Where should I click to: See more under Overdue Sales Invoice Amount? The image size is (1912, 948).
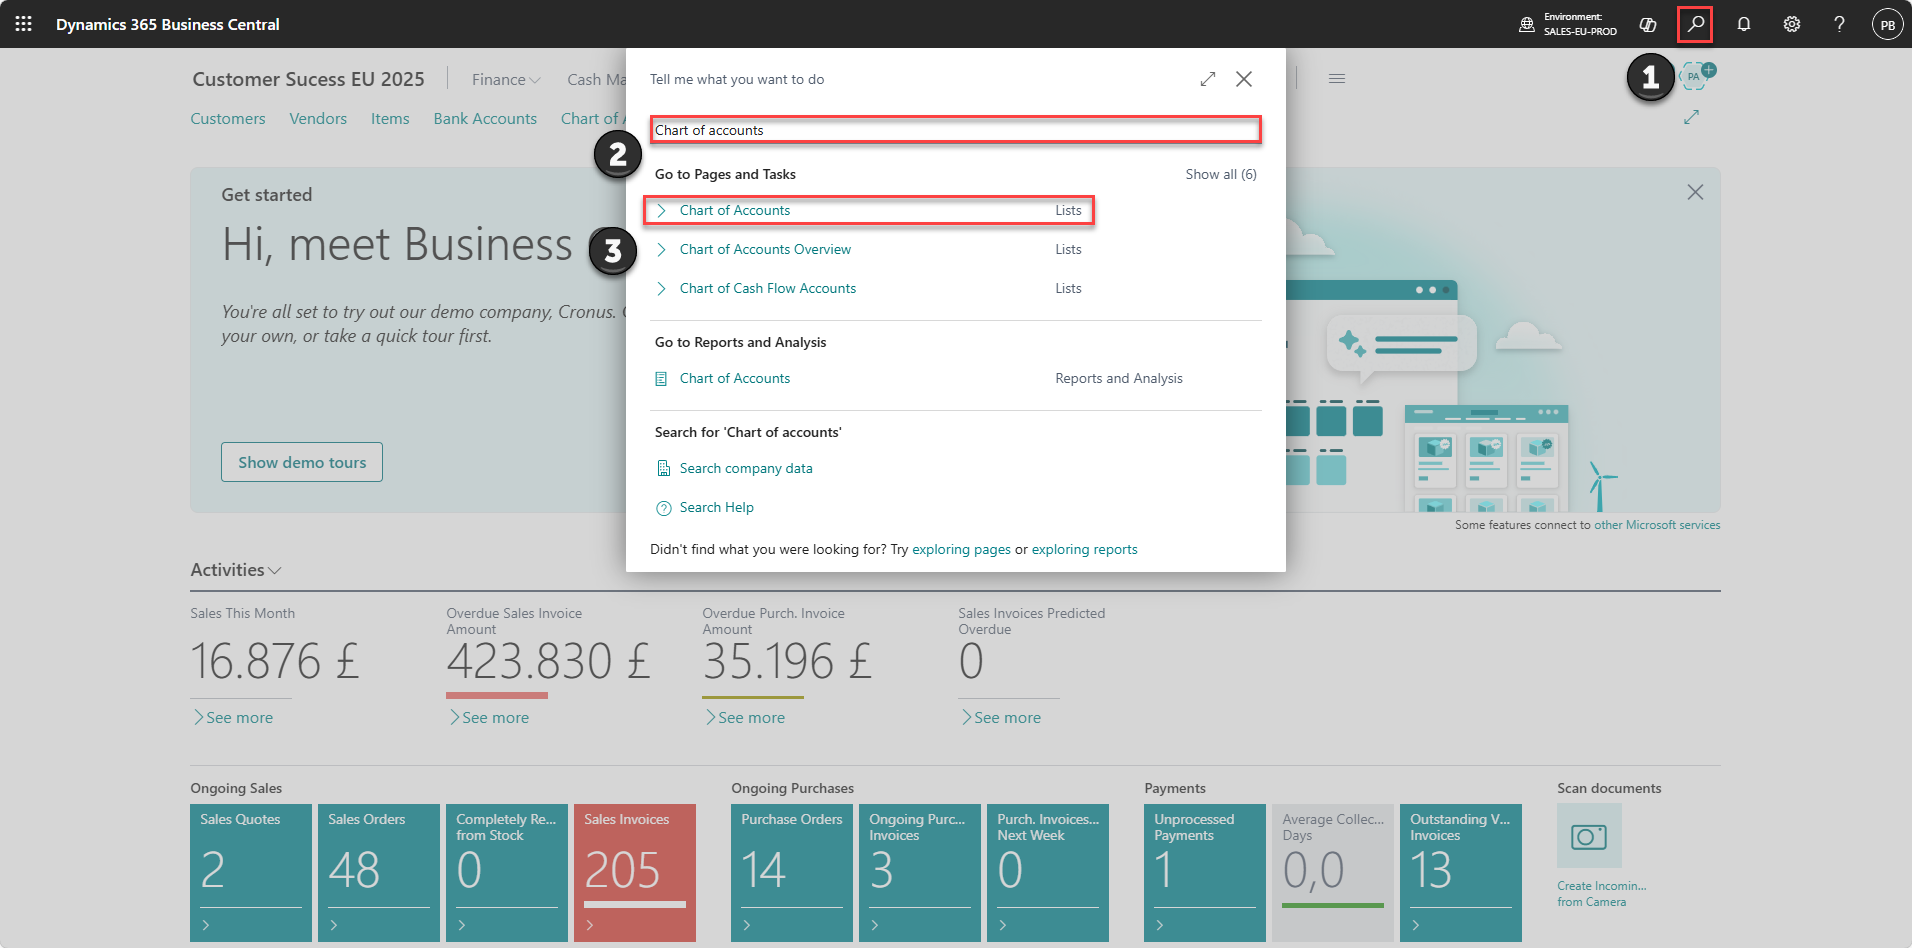point(489,717)
